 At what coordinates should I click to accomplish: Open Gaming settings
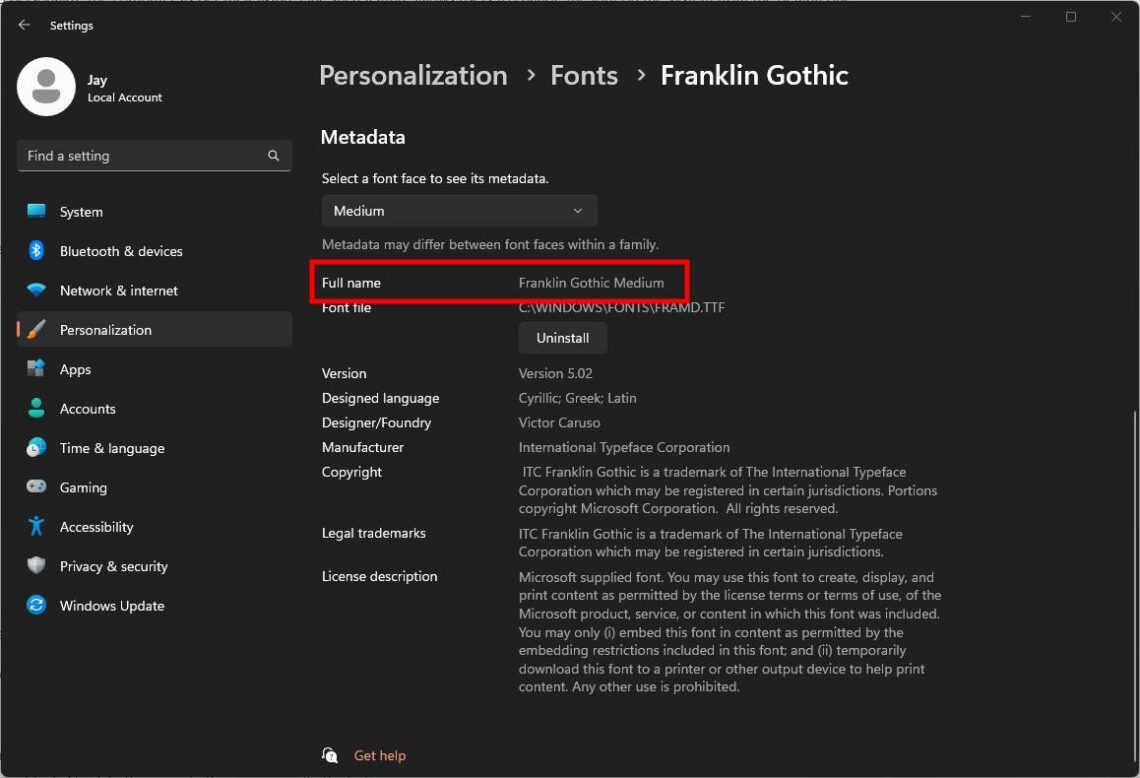[83, 487]
